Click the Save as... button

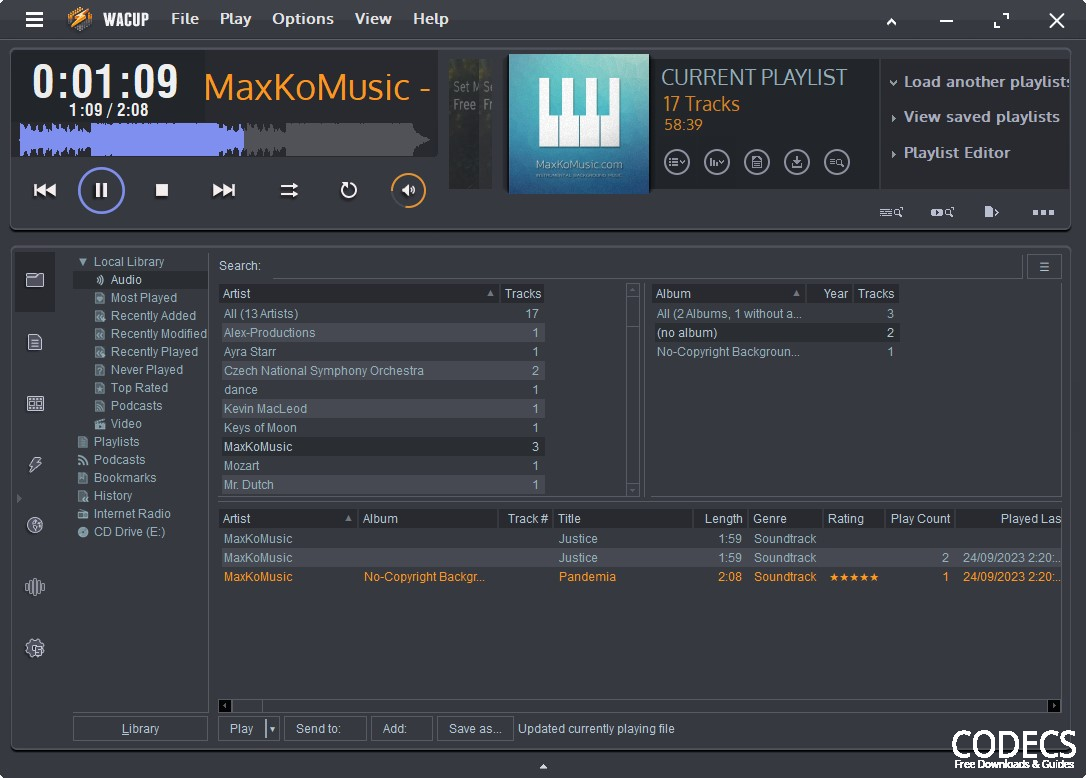click(x=475, y=729)
